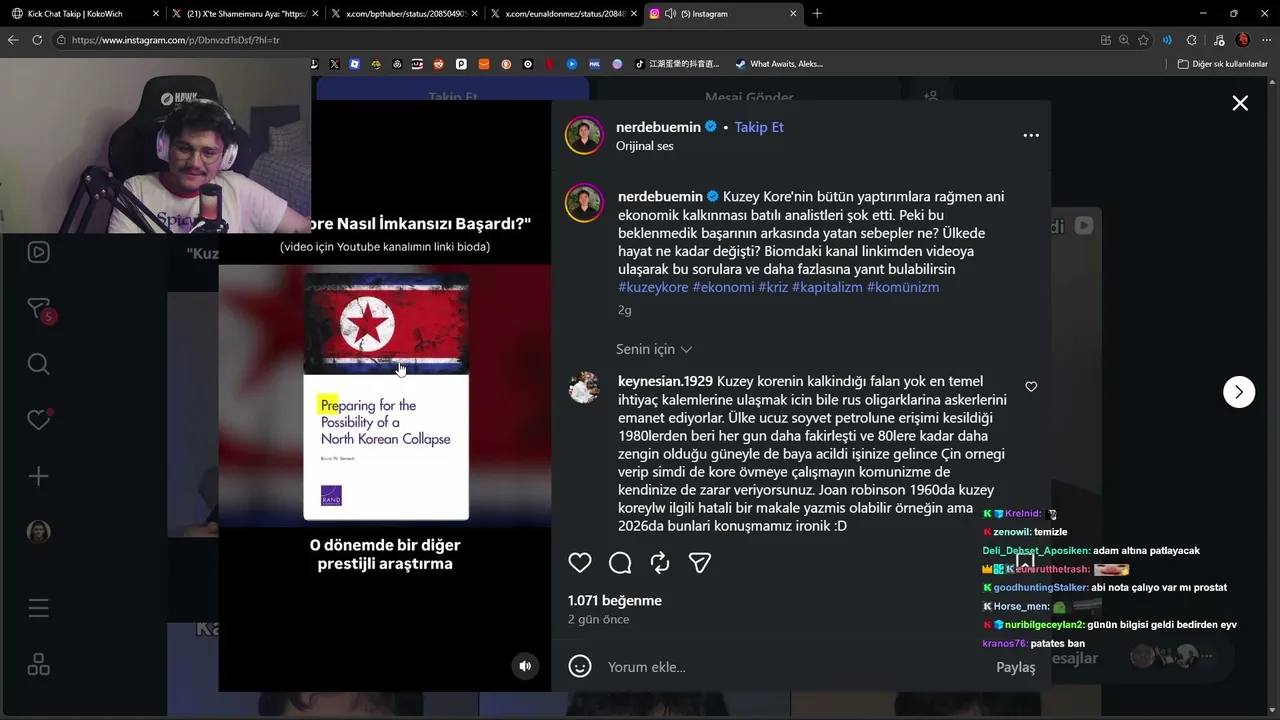Viewport: 1280px width, 720px height.
Task: Open the media control music note icon
Action: [x=1217, y=40]
